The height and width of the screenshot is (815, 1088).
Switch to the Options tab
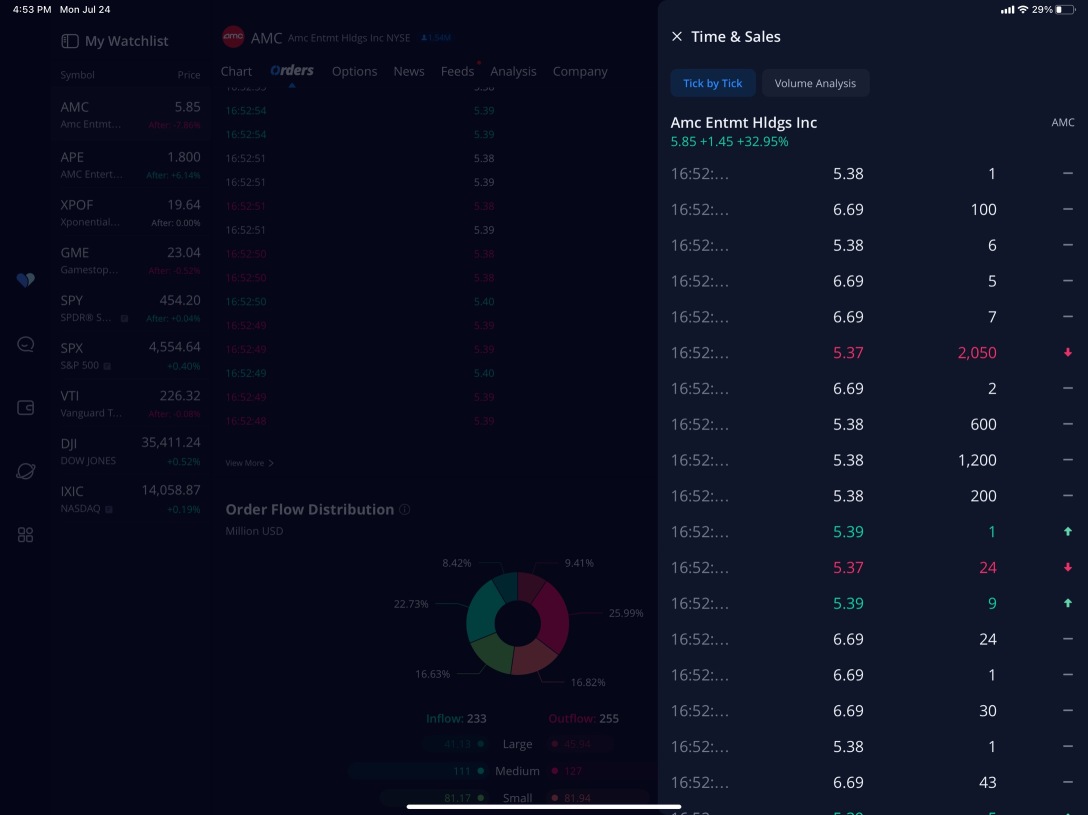click(354, 72)
